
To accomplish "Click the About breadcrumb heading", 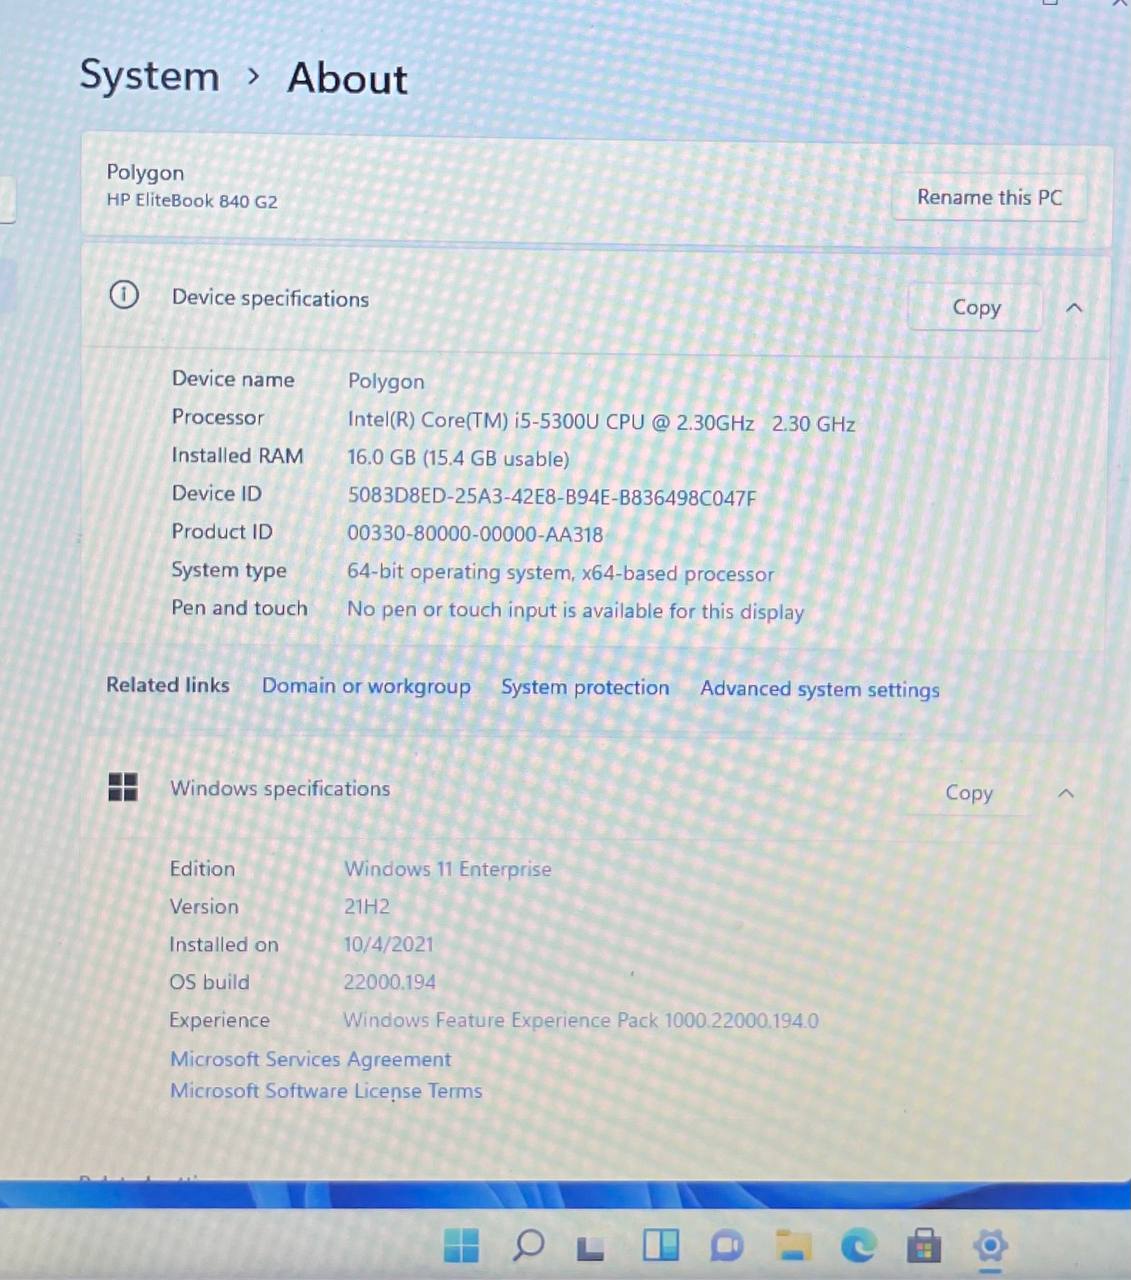I will click(347, 78).
